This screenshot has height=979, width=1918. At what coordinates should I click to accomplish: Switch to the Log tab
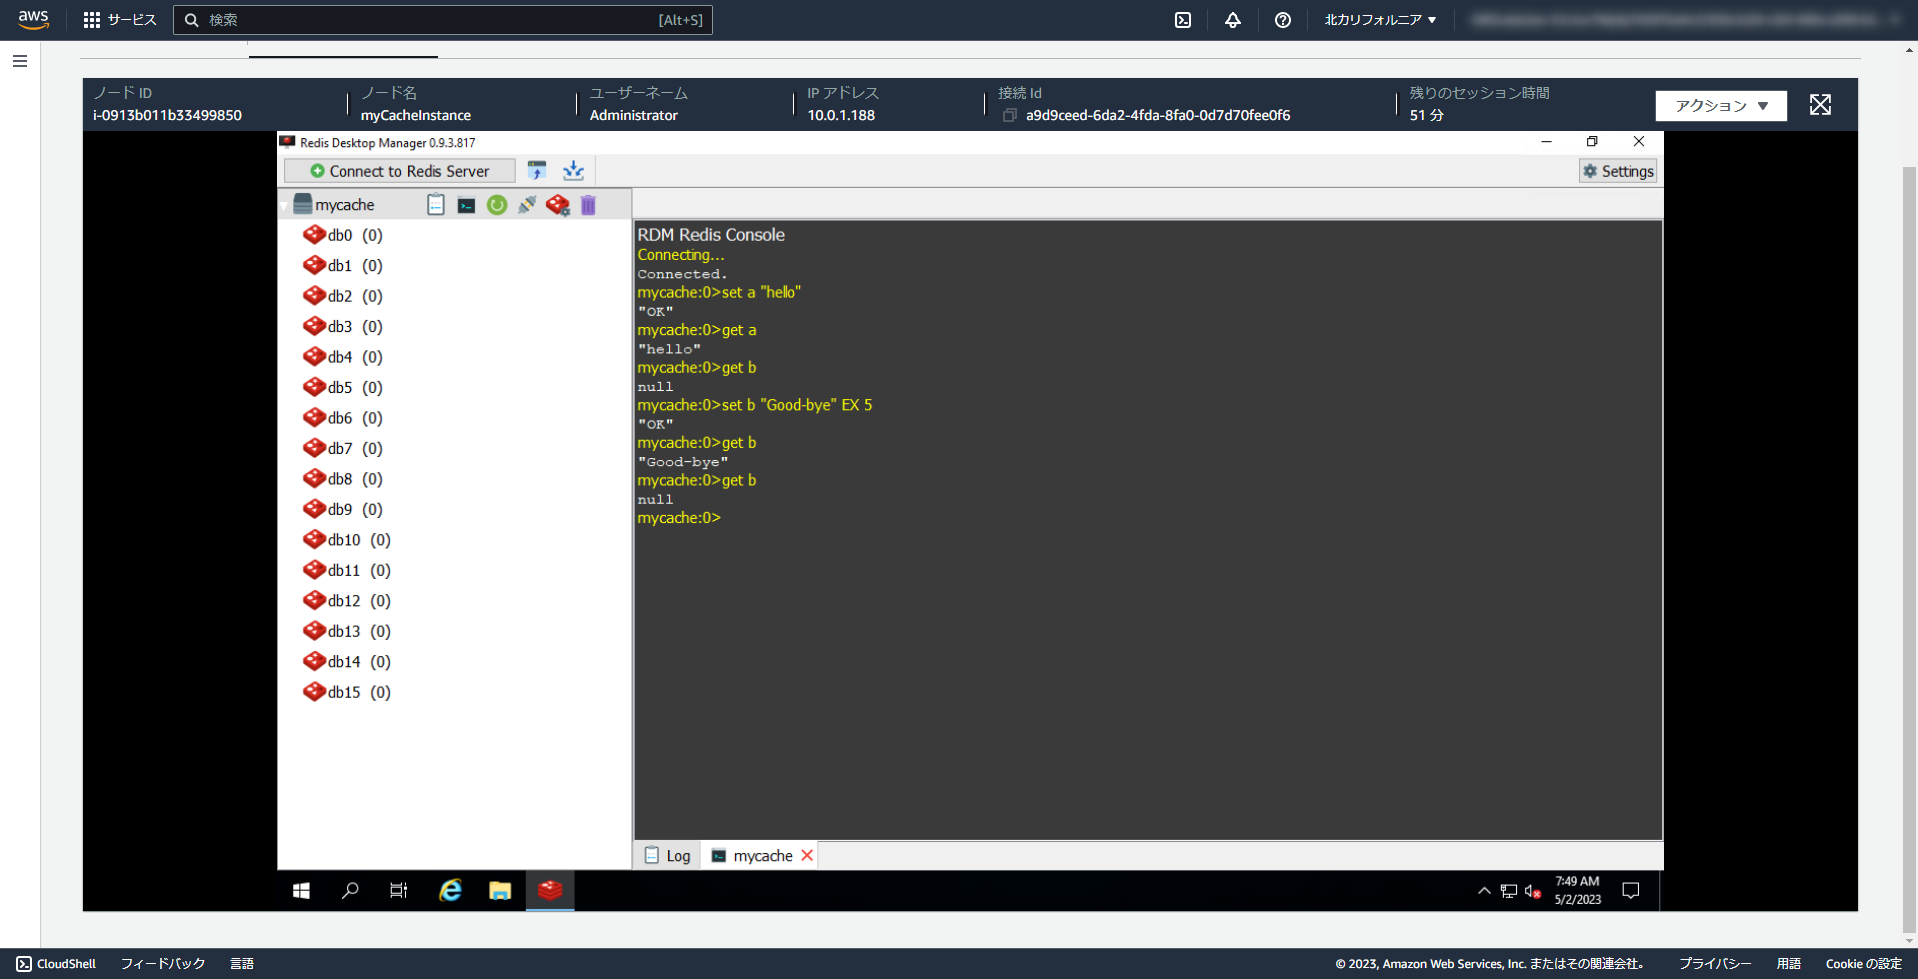667,855
